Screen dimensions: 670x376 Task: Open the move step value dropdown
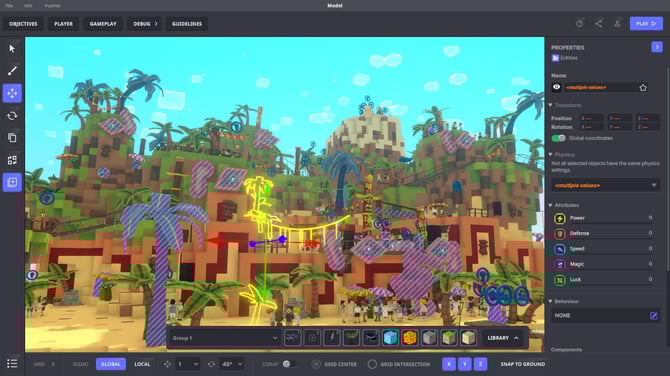[188, 364]
